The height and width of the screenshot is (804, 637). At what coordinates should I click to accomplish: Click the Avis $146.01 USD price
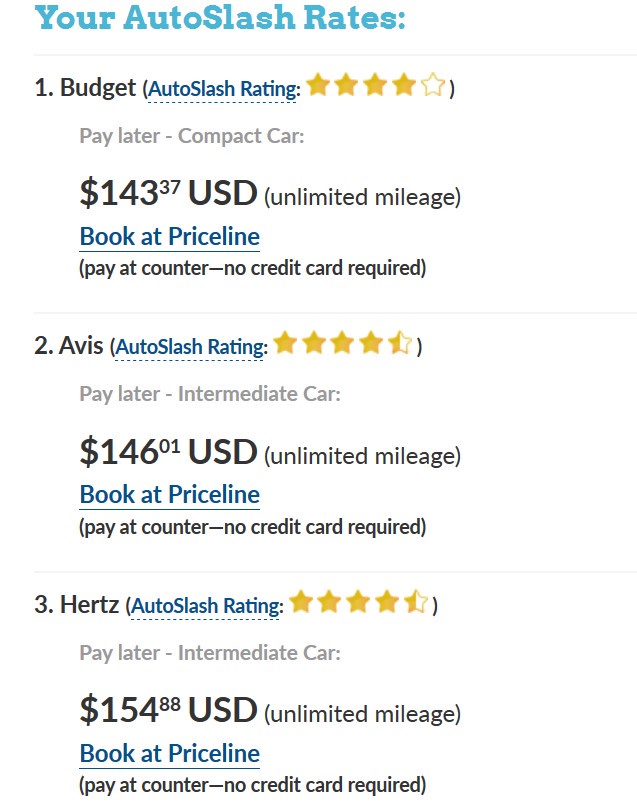click(168, 452)
